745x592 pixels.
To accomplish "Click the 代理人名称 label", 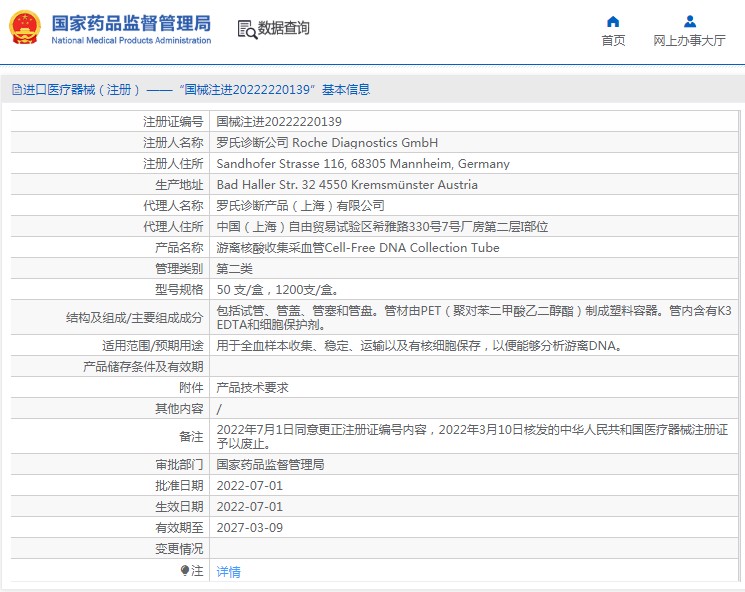I will pos(173,205).
